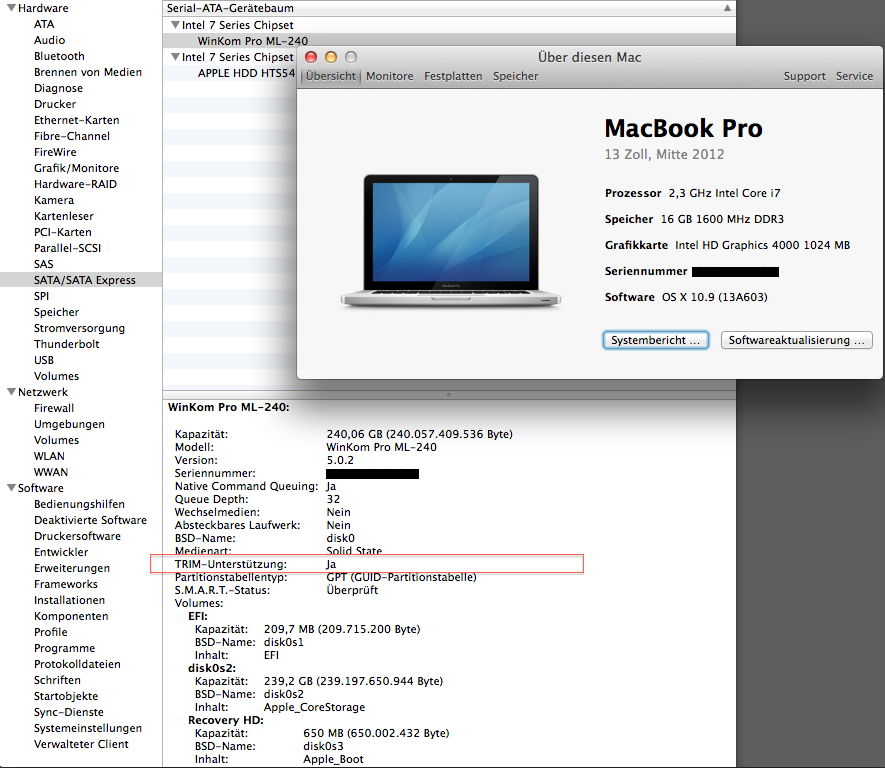Select Parallel-SCSI entry
The height and width of the screenshot is (768, 885).
(67, 248)
